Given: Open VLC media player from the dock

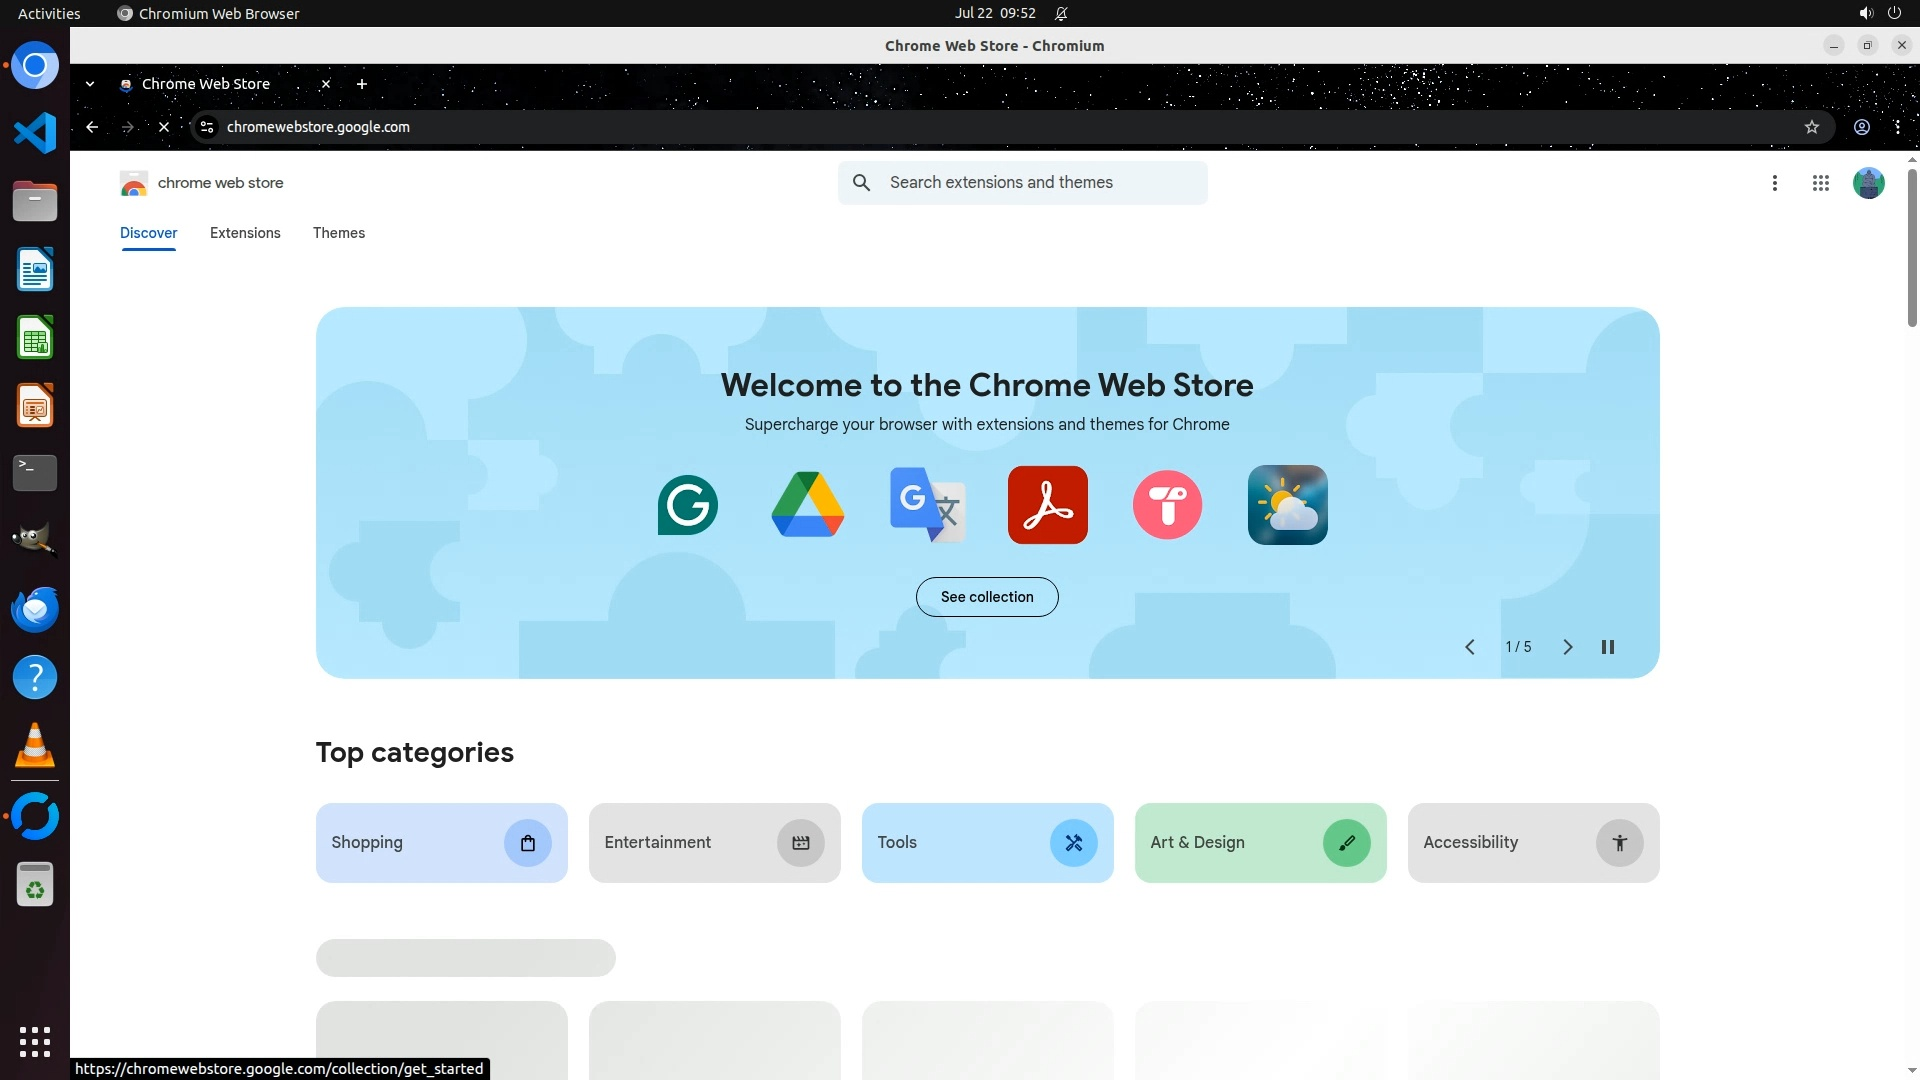Looking at the screenshot, I should [35, 745].
